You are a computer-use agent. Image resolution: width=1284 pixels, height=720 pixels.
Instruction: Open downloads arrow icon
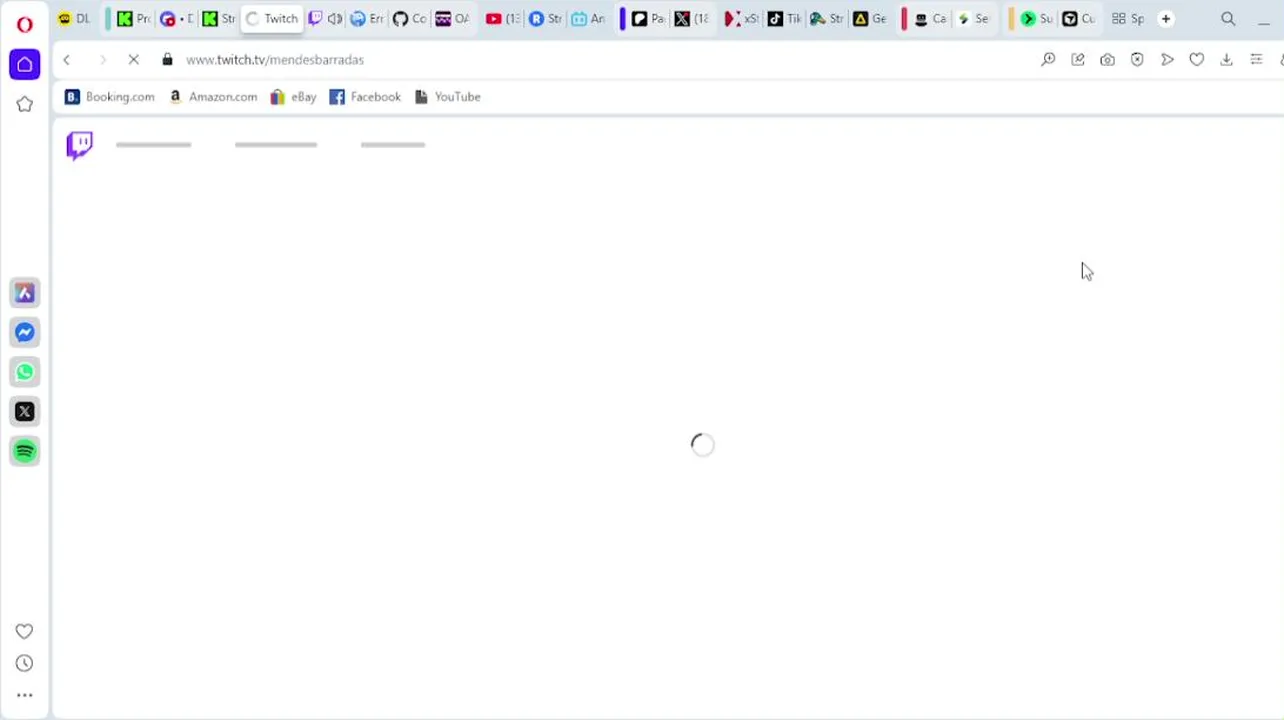click(1226, 60)
